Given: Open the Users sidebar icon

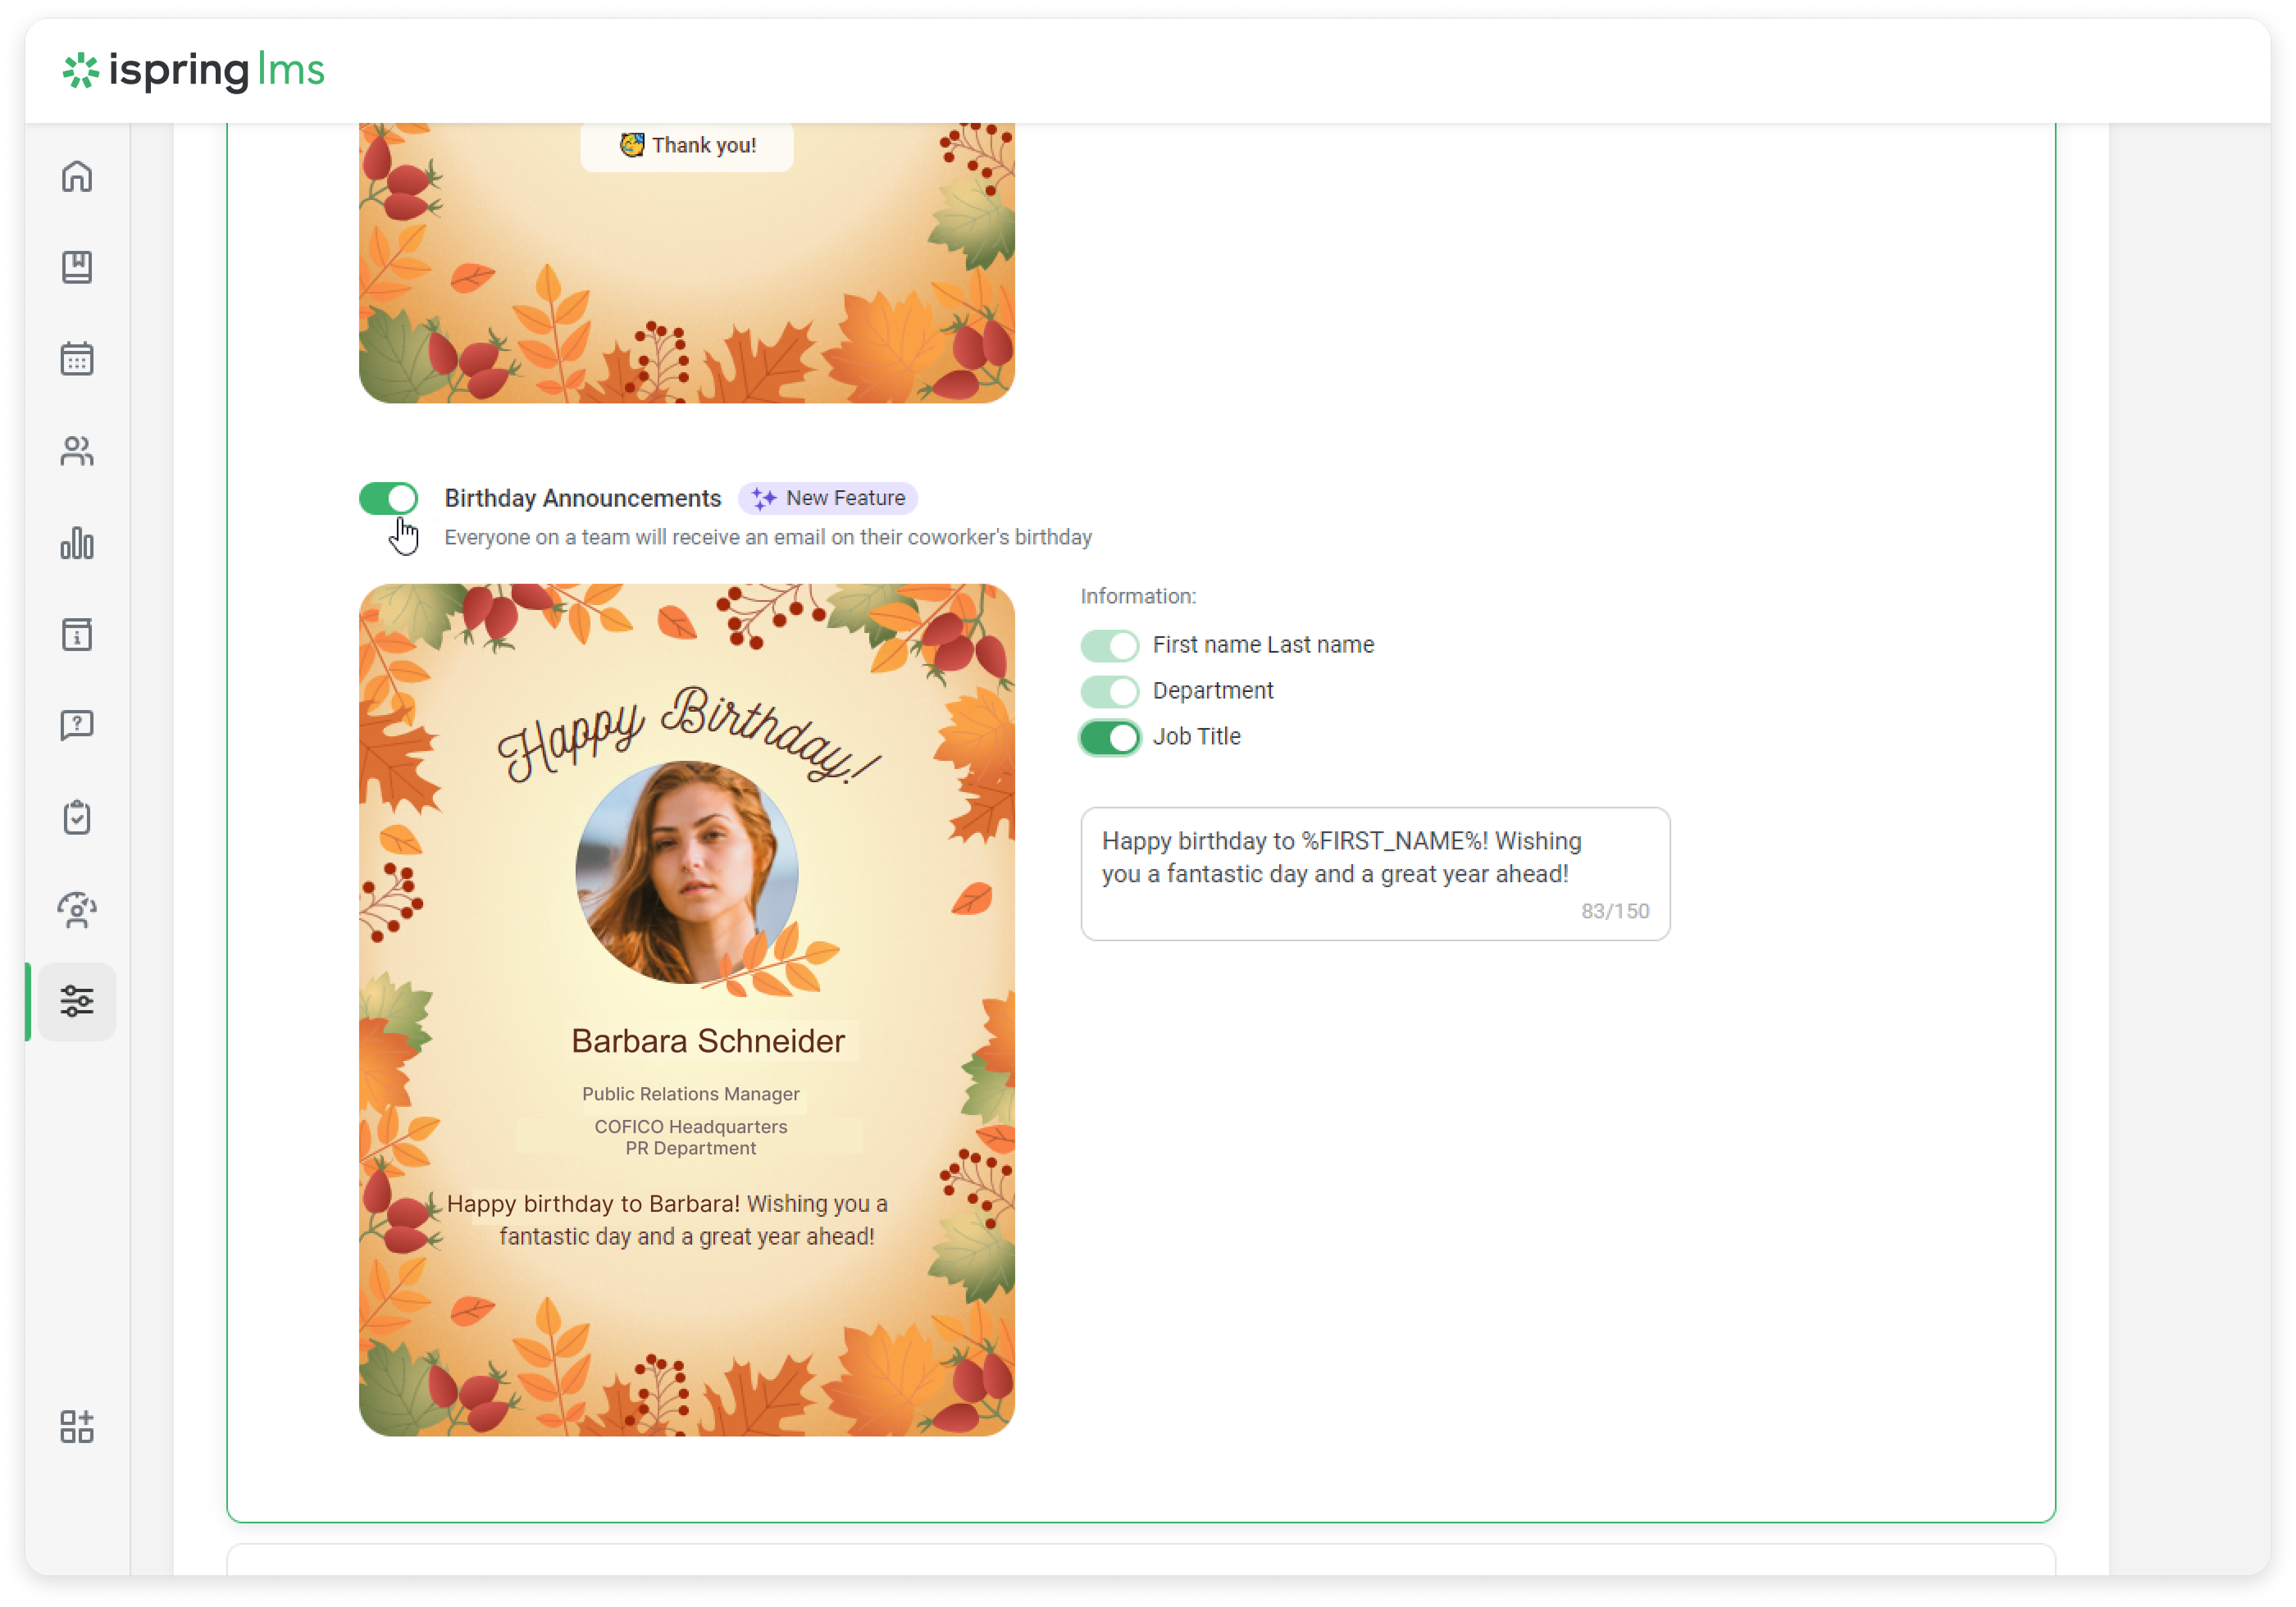Looking at the screenshot, I should (77, 451).
